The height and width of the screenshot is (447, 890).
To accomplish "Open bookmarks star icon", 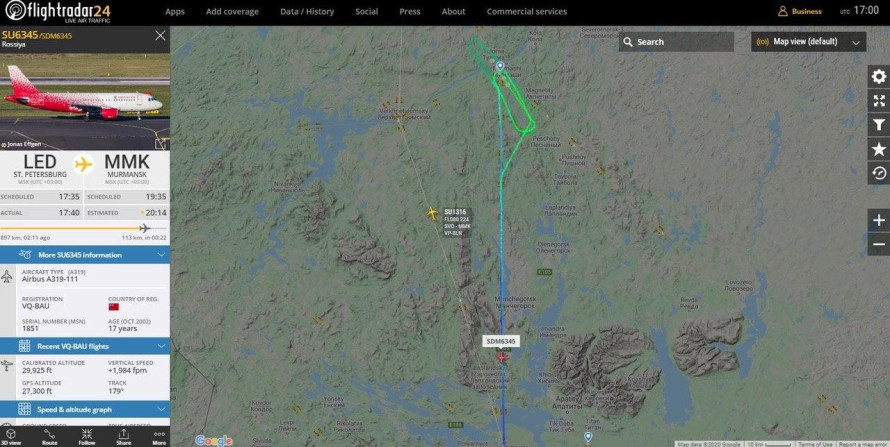I will click(x=879, y=149).
